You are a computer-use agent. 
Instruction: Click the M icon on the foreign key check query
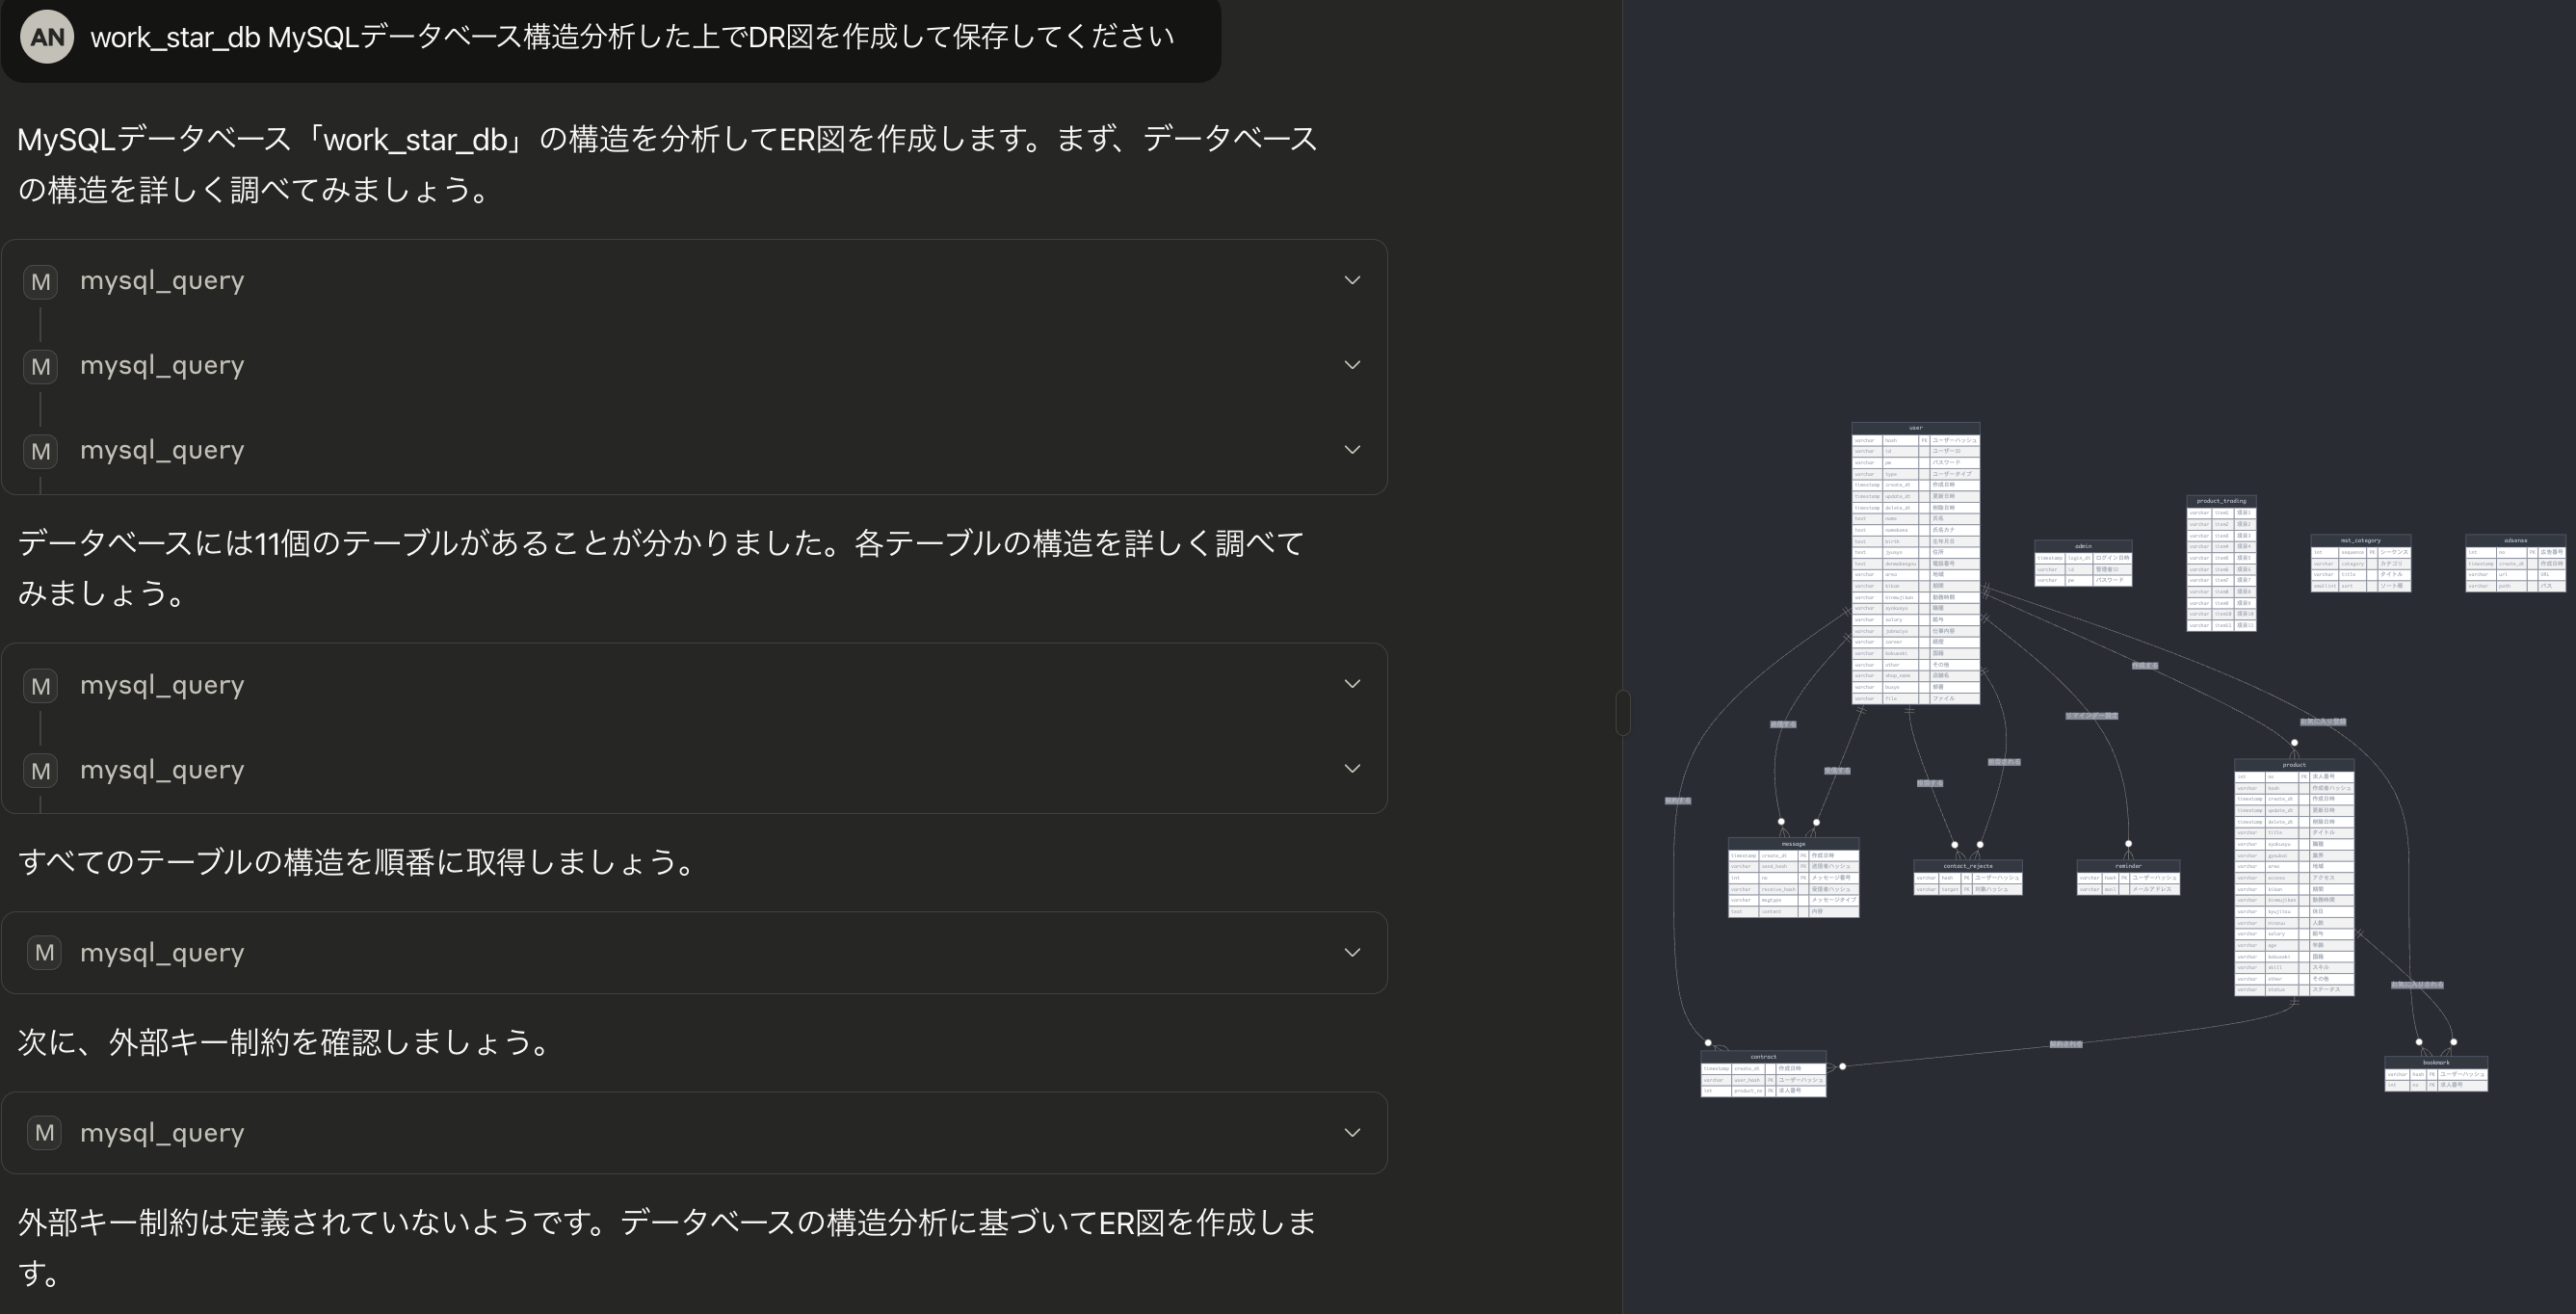click(x=43, y=1132)
